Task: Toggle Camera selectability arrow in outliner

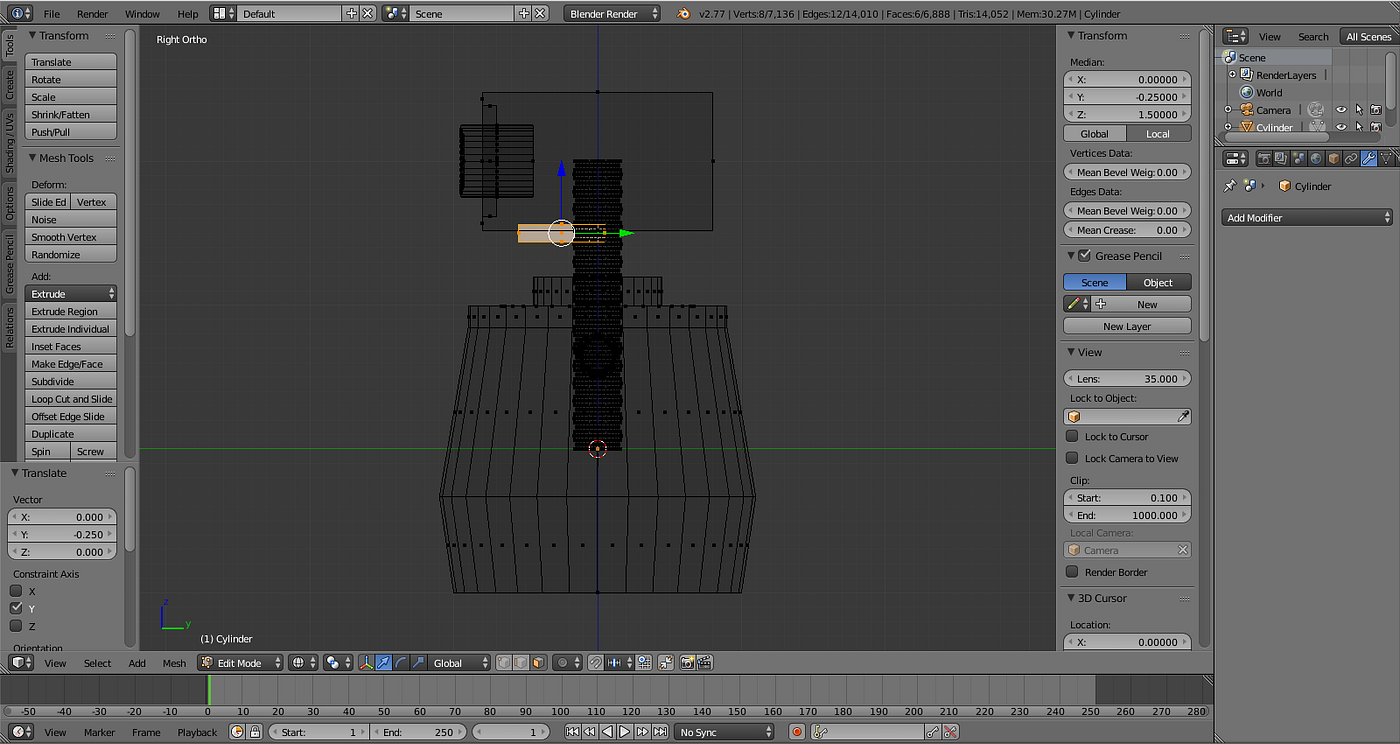Action: pyautogui.click(x=1359, y=110)
